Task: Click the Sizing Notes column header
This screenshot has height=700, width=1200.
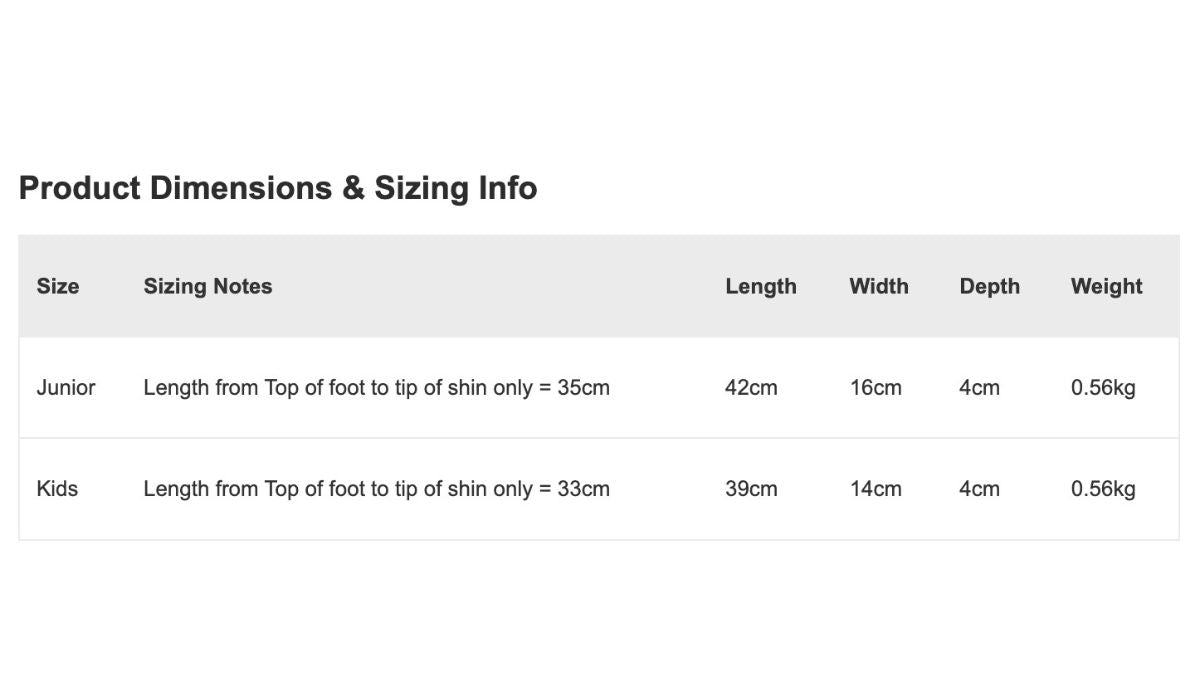Action: click(x=208, y=287)
